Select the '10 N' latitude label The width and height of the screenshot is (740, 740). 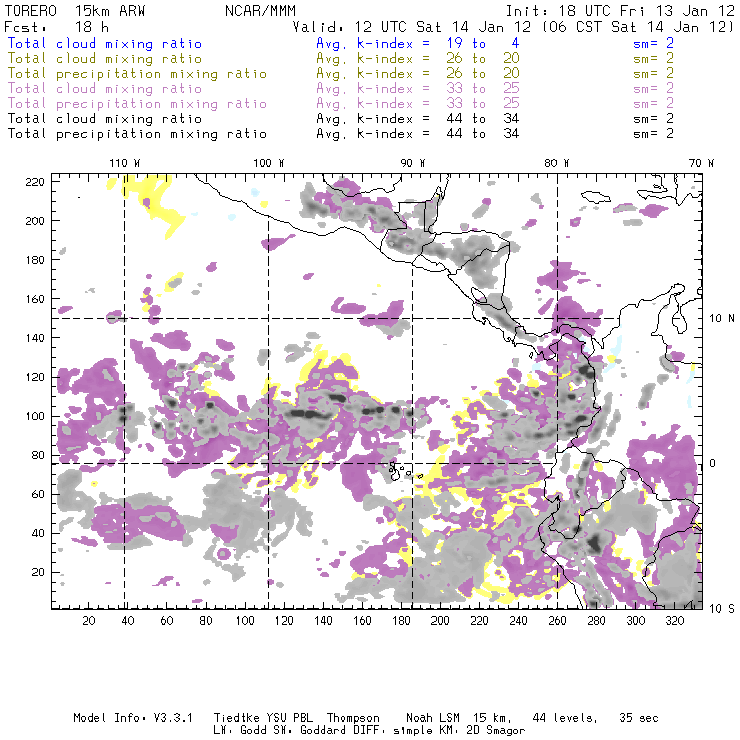coord(722,319)
